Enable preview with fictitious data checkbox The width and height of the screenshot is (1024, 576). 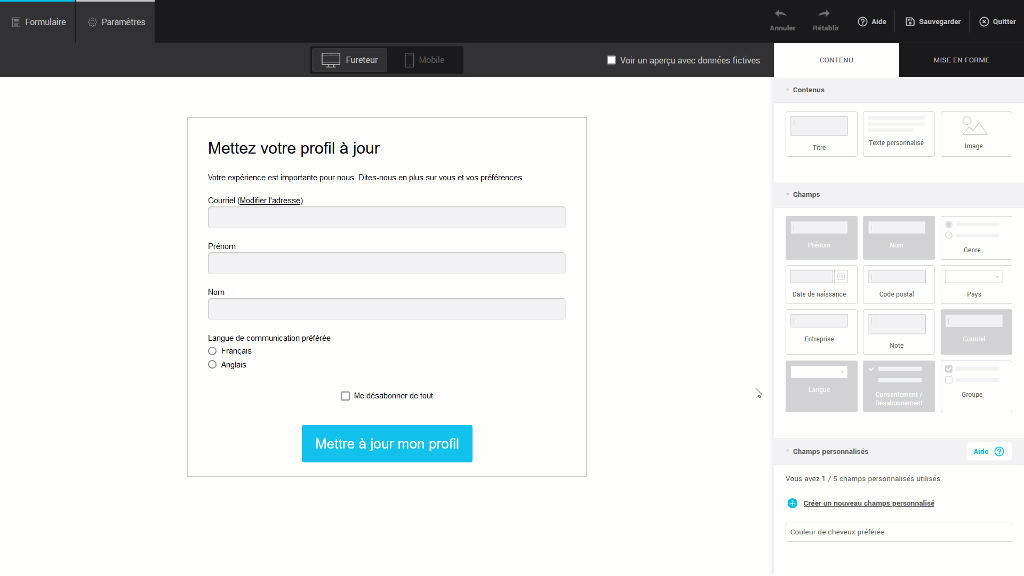[x=612, y=60]
